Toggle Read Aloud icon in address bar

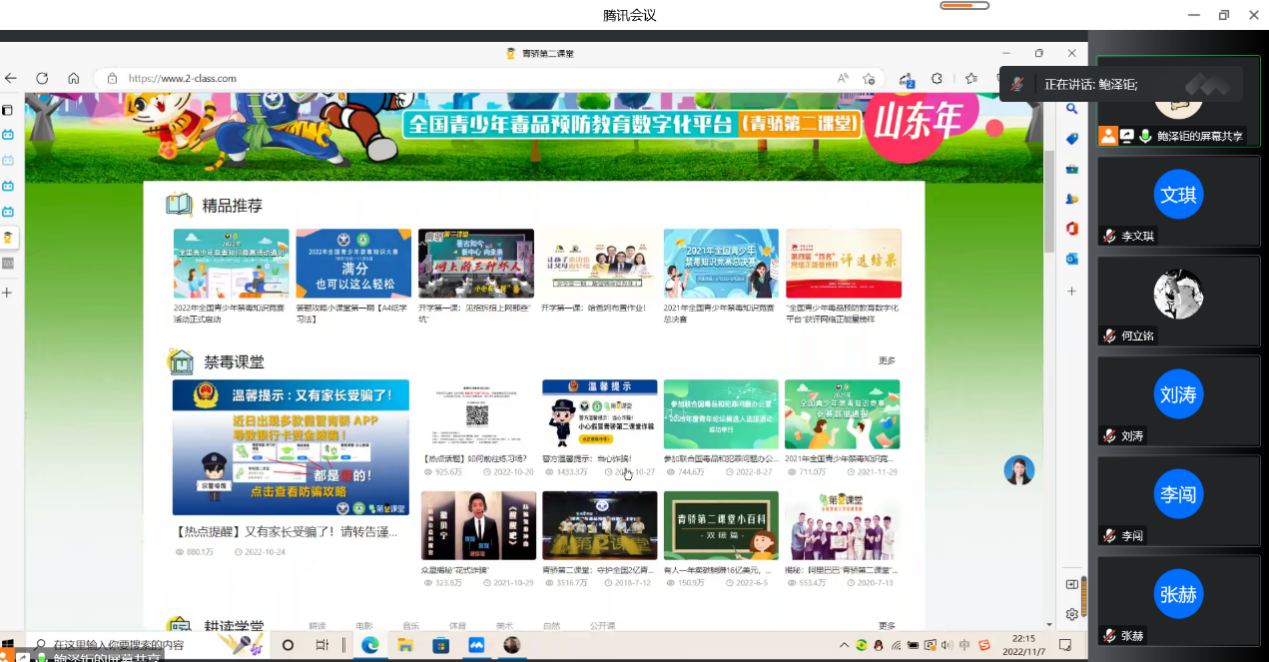pyautogui.click(x=843, y=78)
